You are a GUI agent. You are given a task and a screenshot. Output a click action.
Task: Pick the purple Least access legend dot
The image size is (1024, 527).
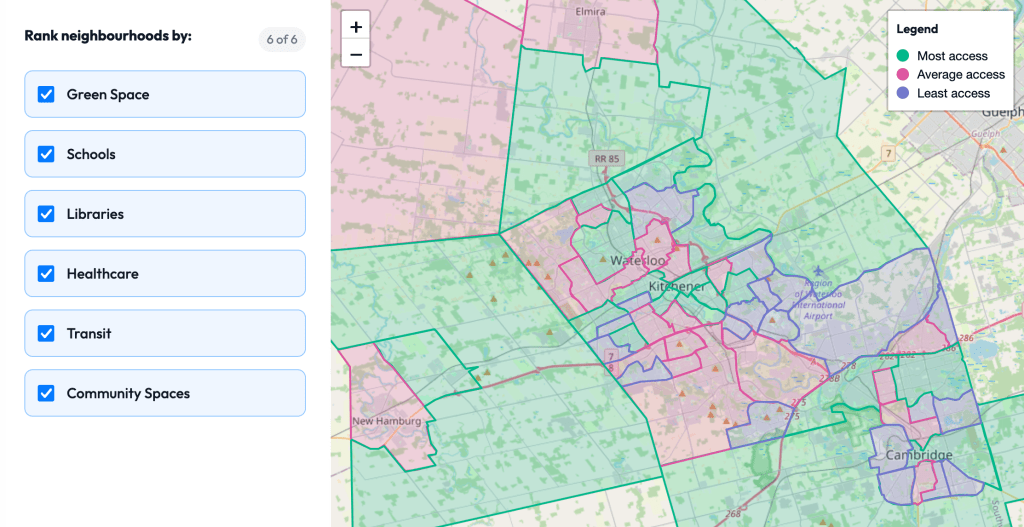(903, 93)
